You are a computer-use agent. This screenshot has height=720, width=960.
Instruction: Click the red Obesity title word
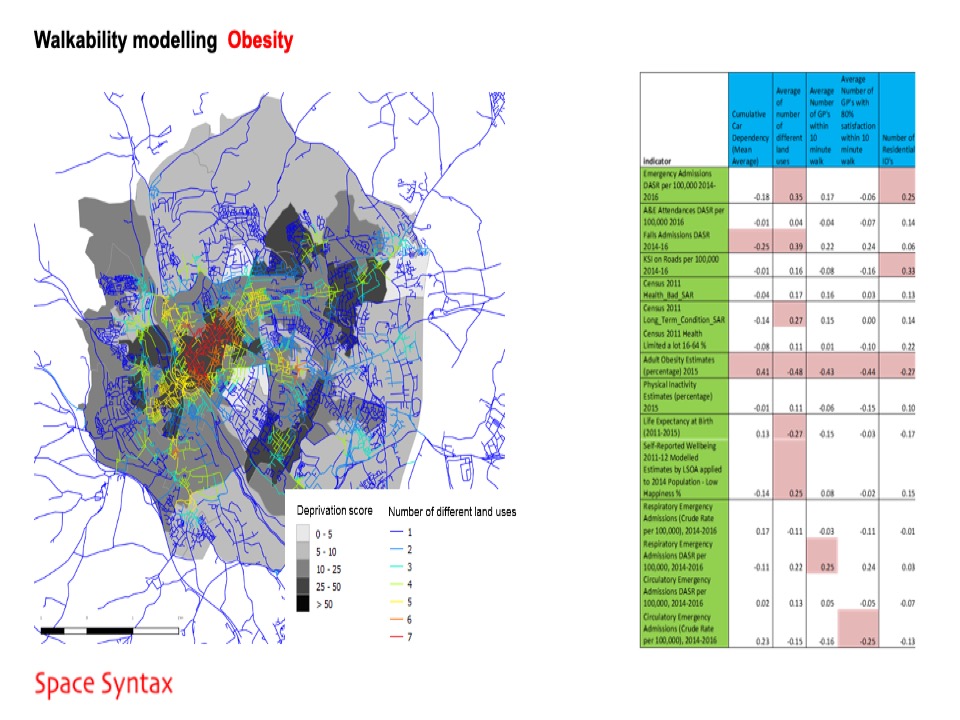coord(260,41)
